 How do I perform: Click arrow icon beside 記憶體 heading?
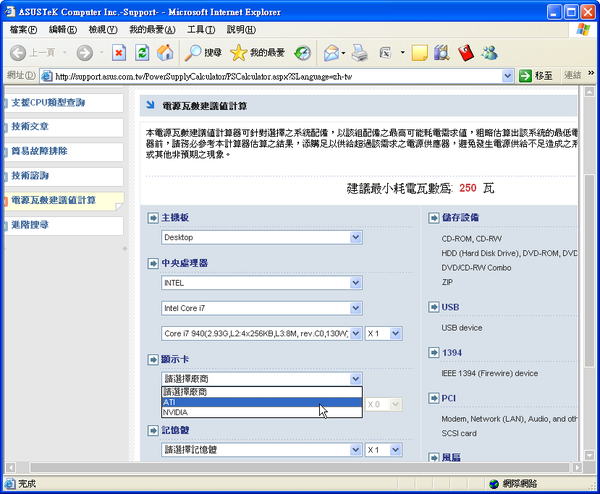point(153,430)
